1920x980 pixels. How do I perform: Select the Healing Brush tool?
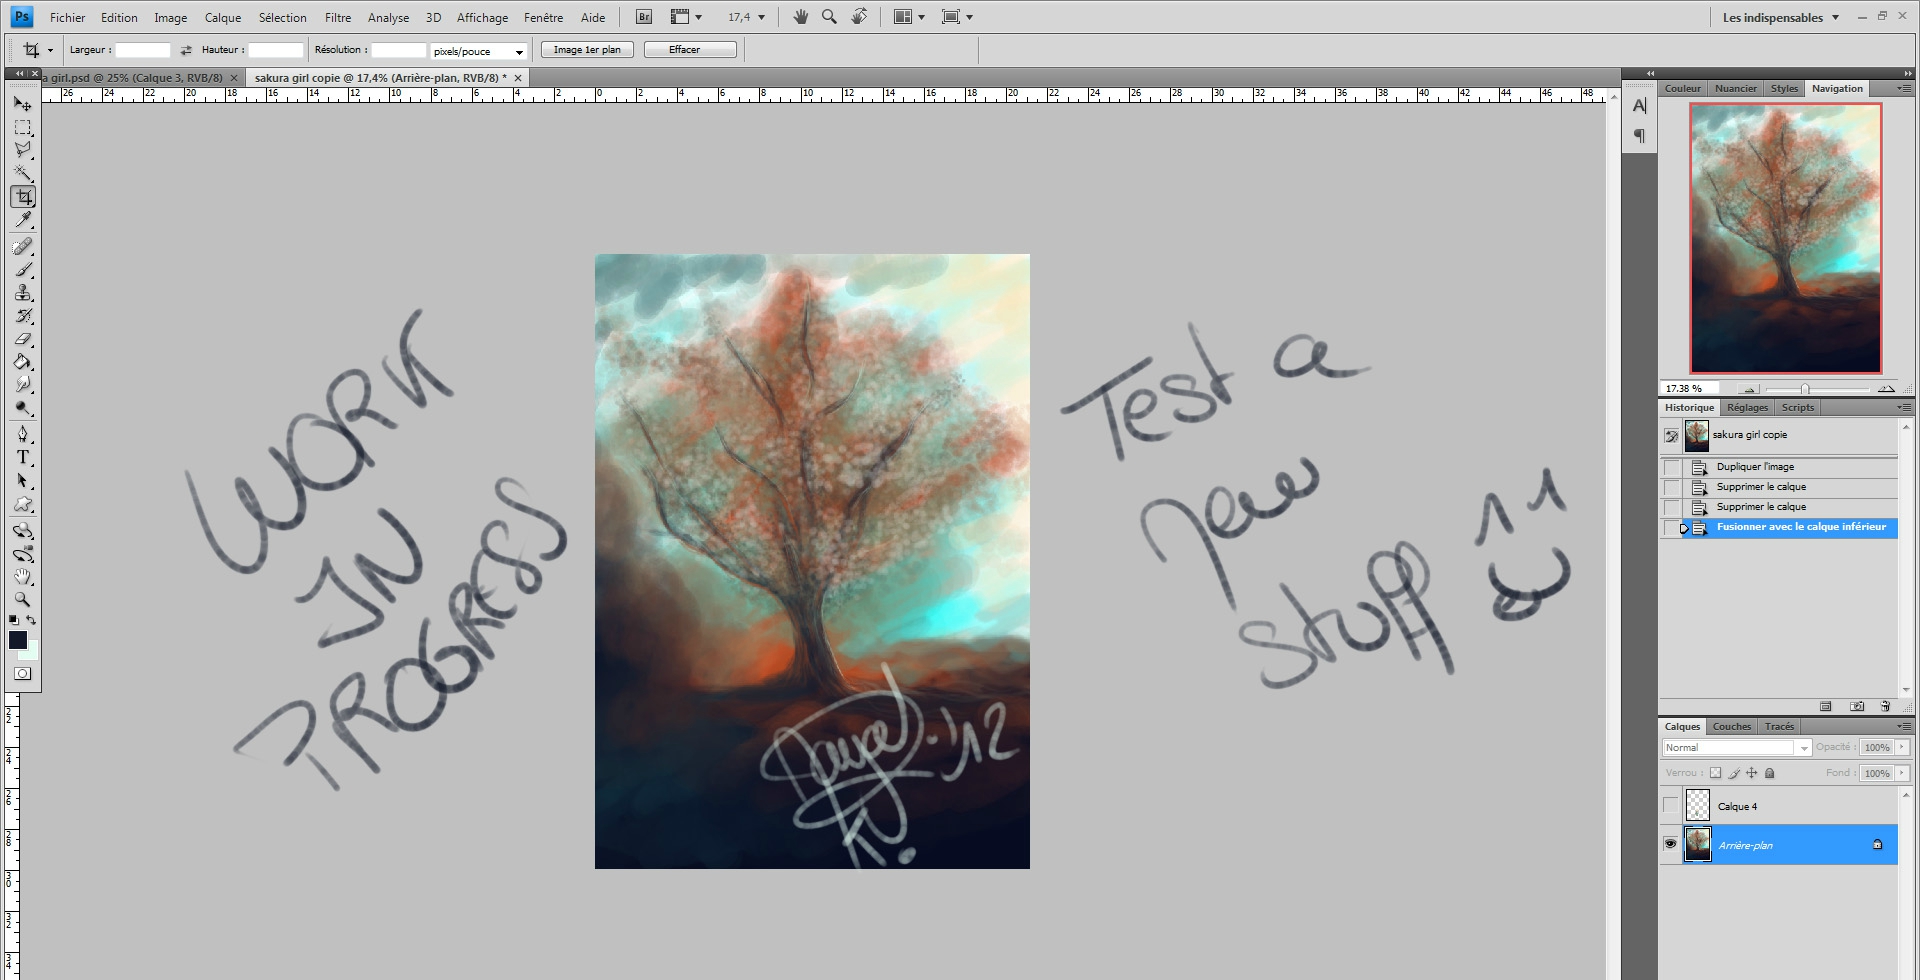pos(23,247)
